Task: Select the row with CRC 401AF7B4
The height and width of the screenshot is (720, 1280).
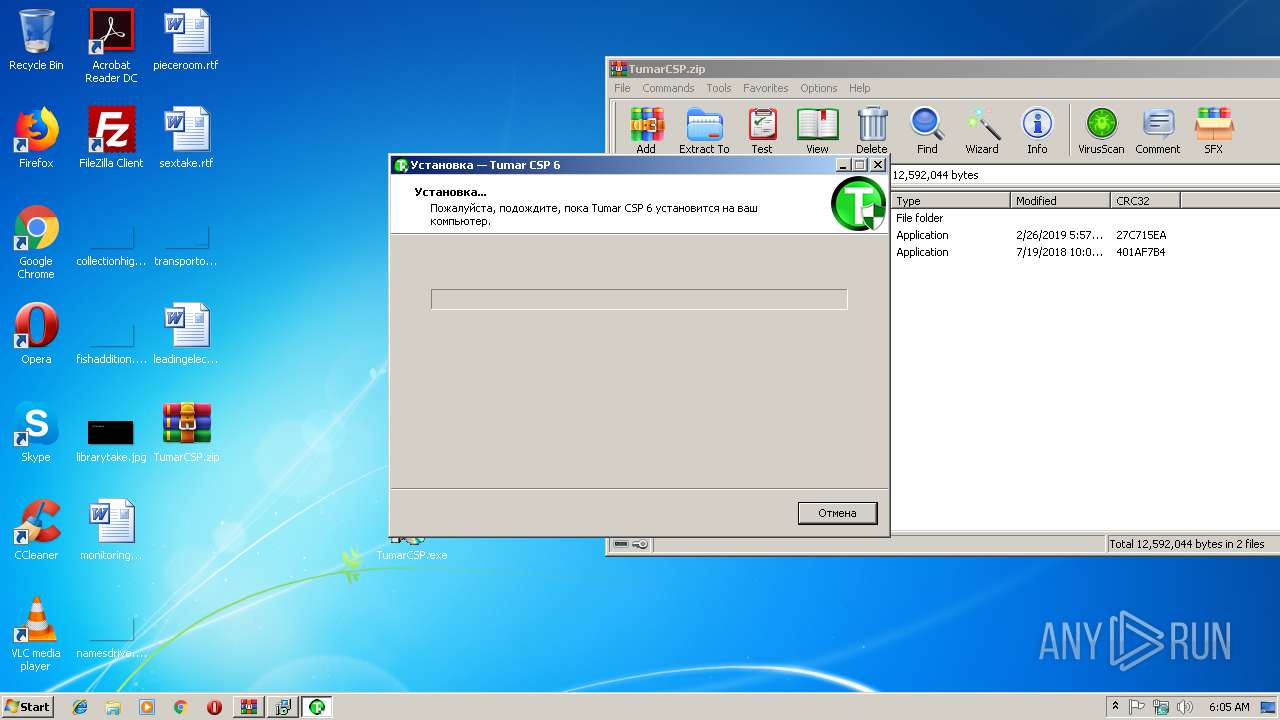Action: (1085, 252)
